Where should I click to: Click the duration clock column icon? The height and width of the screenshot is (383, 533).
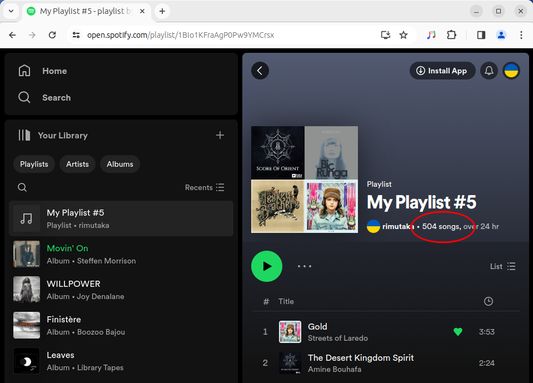point(488,301)
